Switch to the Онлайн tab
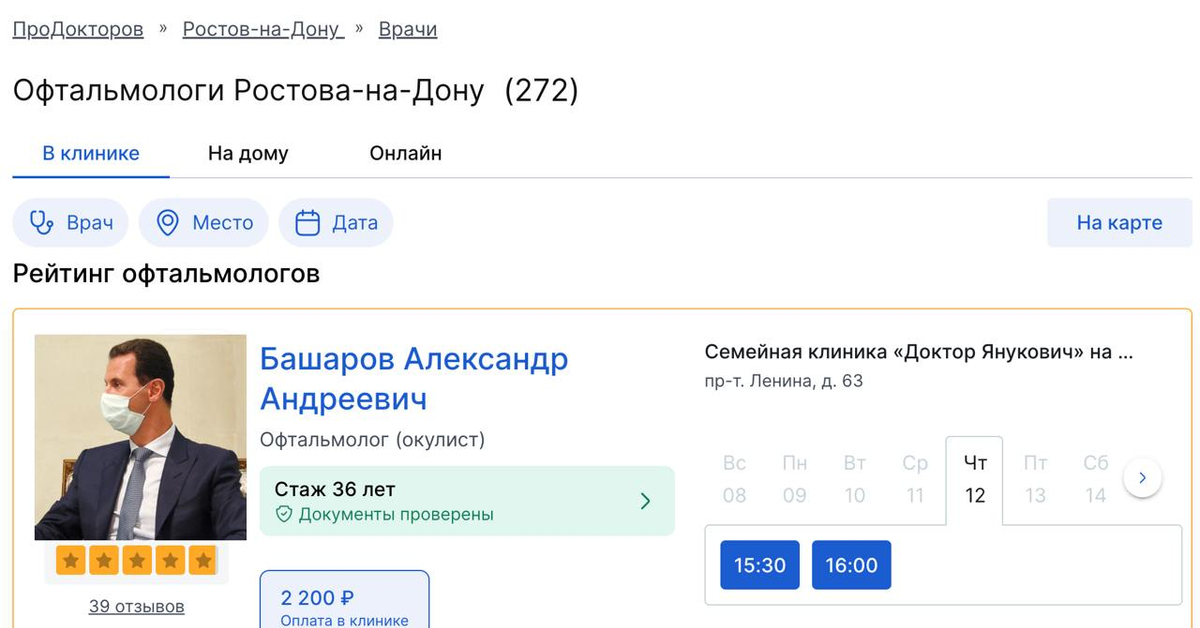The width and height of the screenshot is (1200, 628). [x=405, y=154]
